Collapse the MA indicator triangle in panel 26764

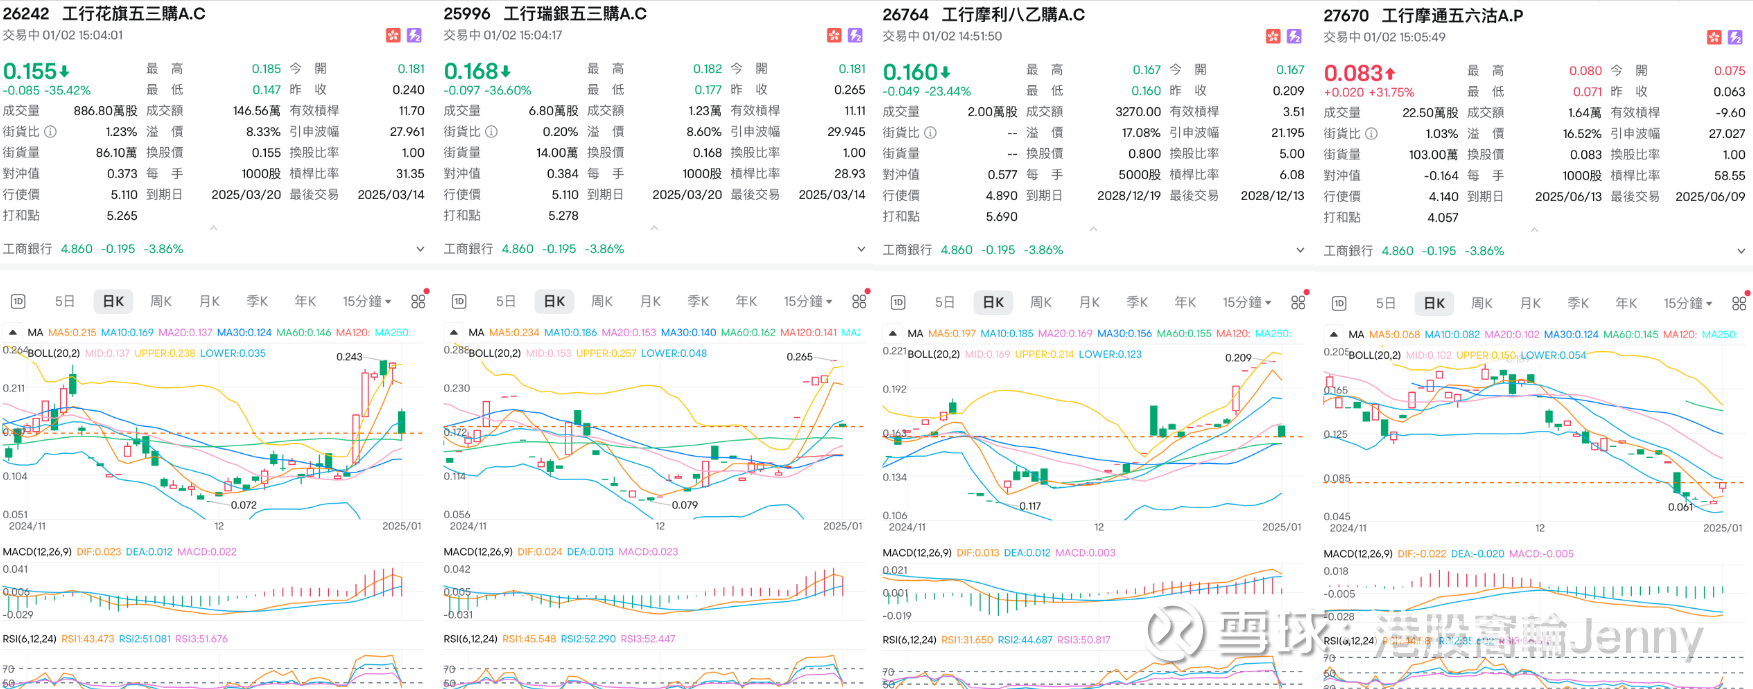892,333
